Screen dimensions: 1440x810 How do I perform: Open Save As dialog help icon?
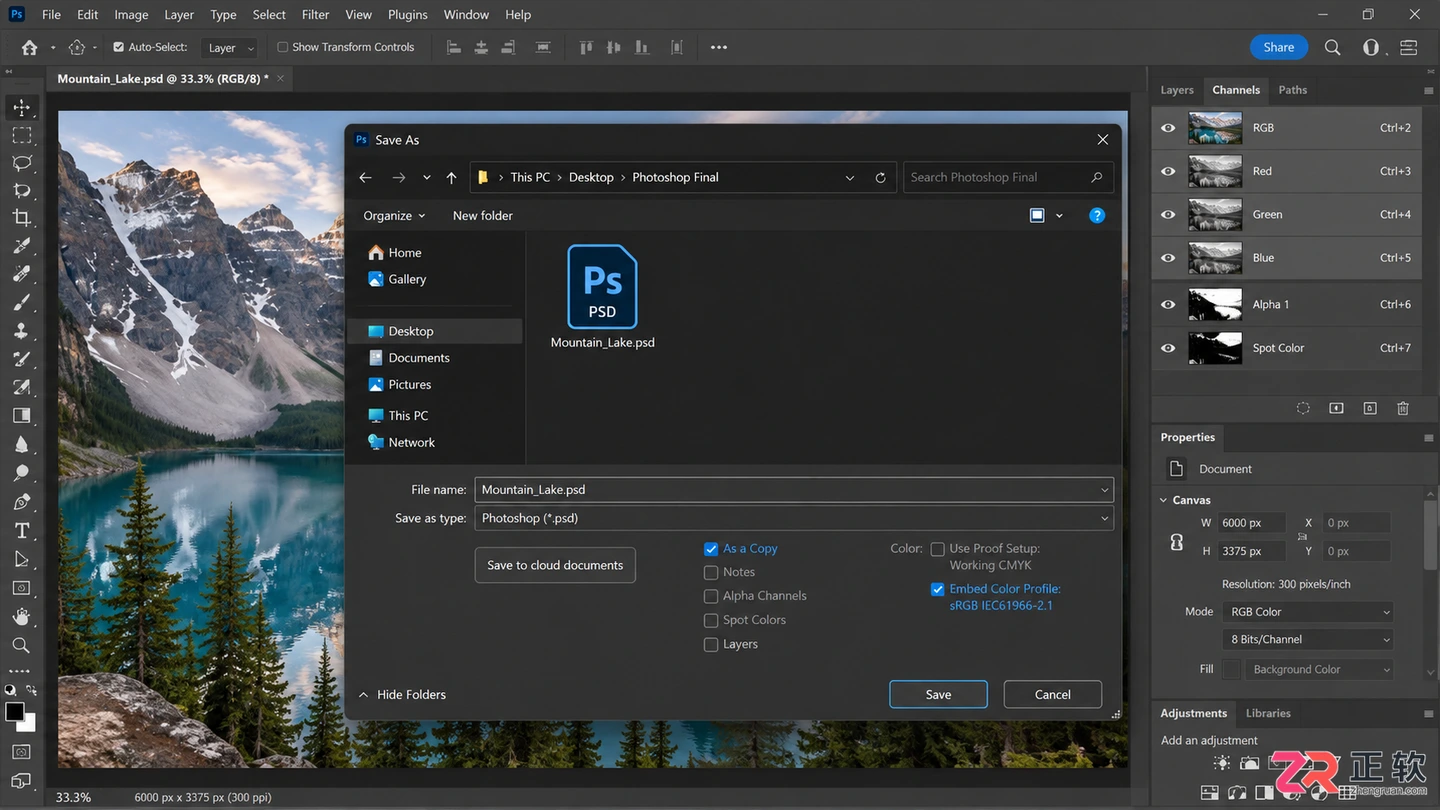[x=1097, y=215]
